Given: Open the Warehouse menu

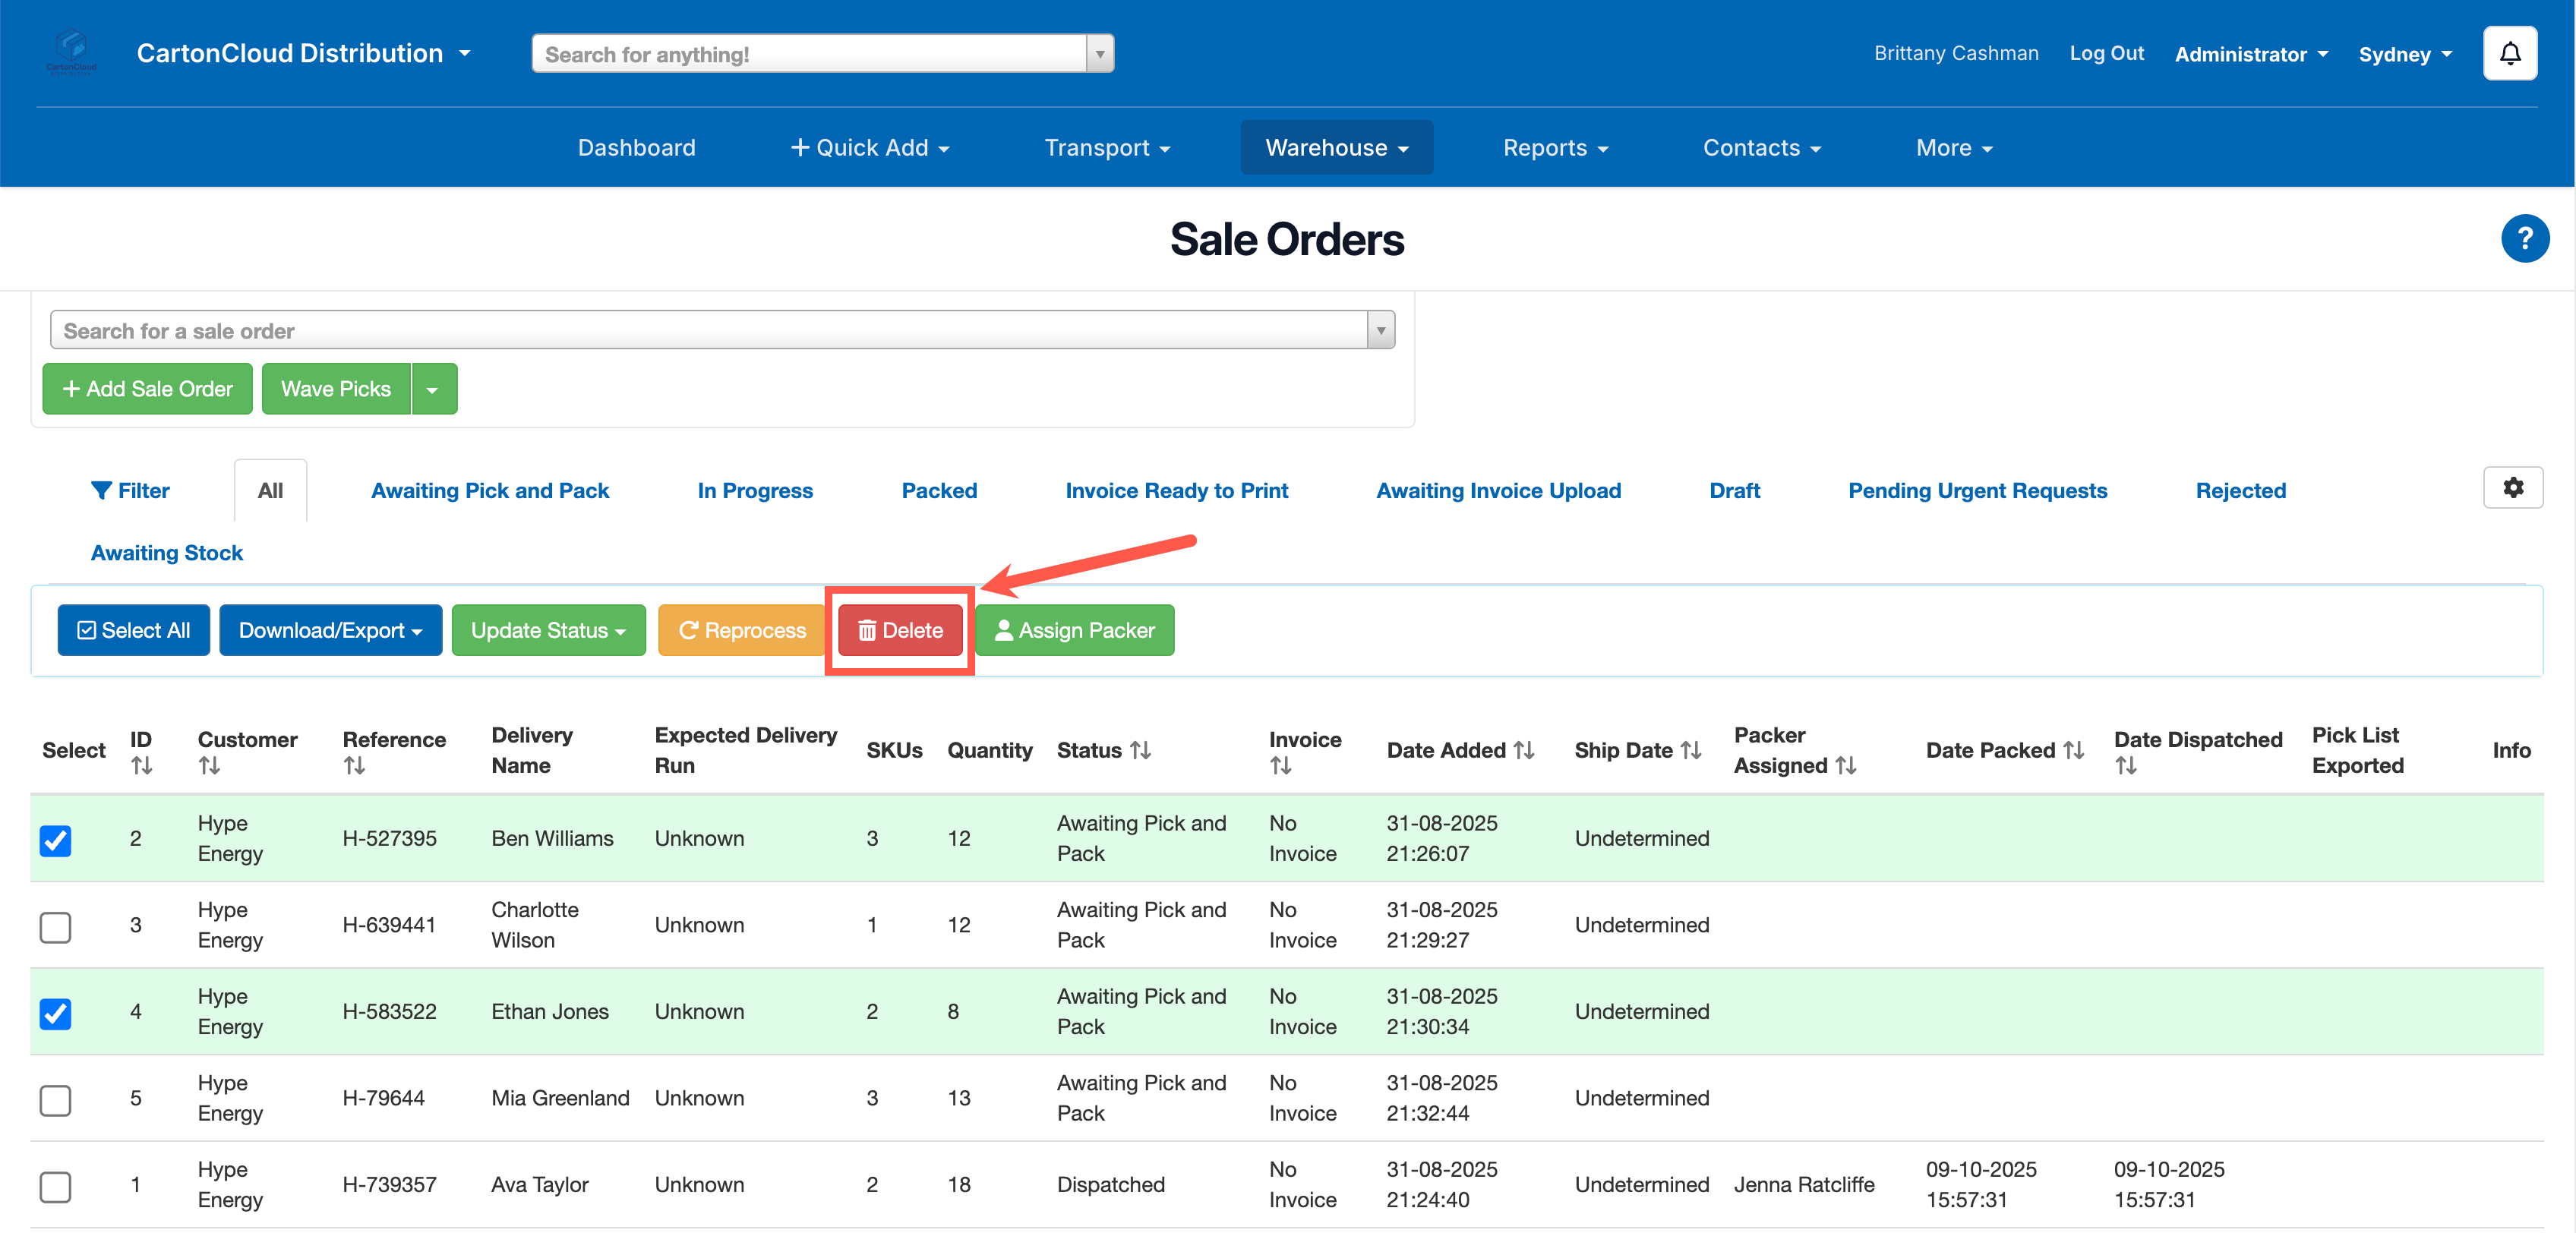Looking at the screenshot, I should [1336, 147].
